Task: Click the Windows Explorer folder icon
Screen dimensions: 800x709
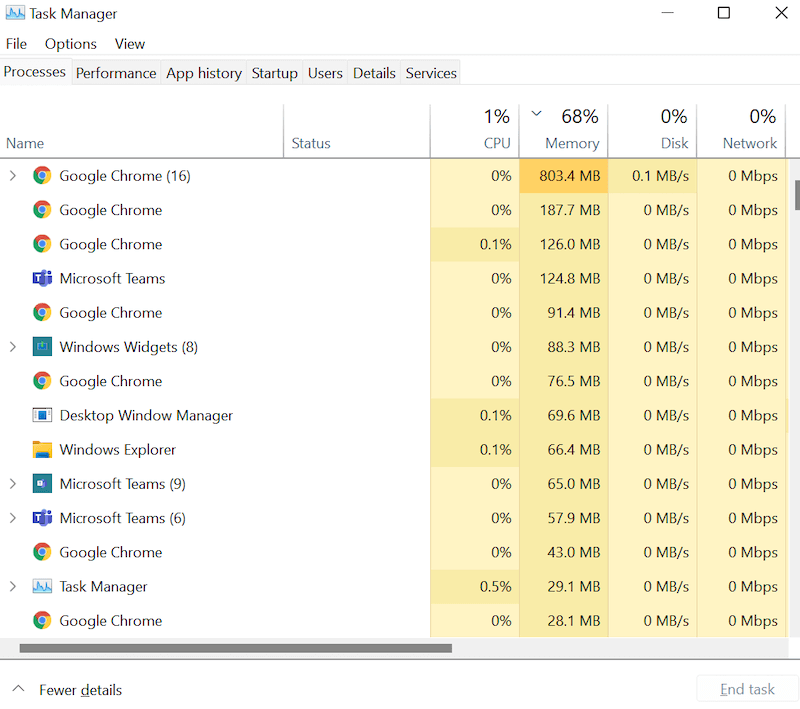Action: 42,450
